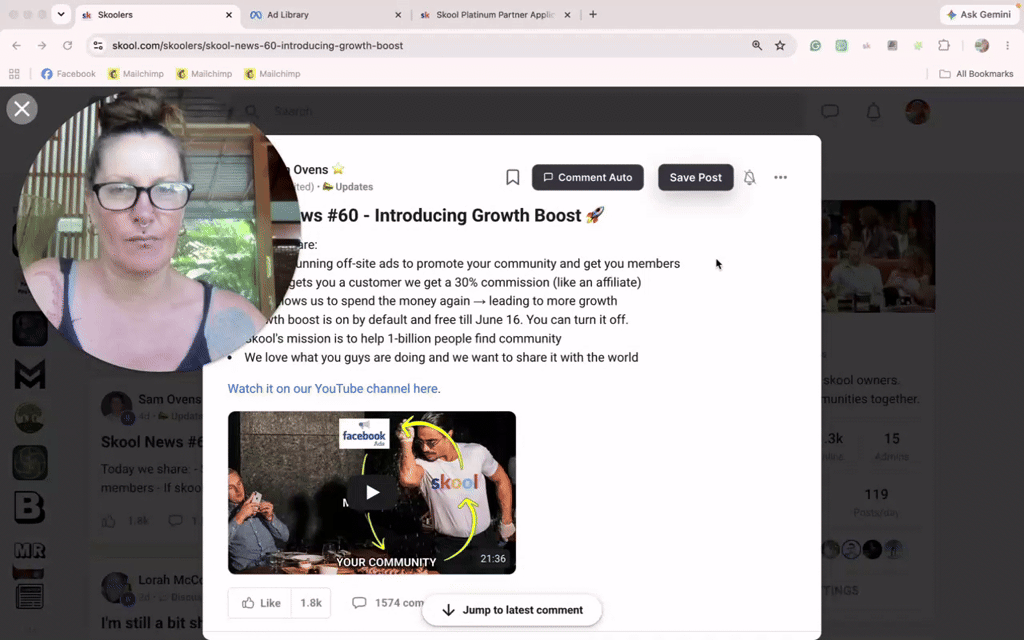Click Ask Gemini button
Screen dimensions: 1024x640
click(979, 14)
